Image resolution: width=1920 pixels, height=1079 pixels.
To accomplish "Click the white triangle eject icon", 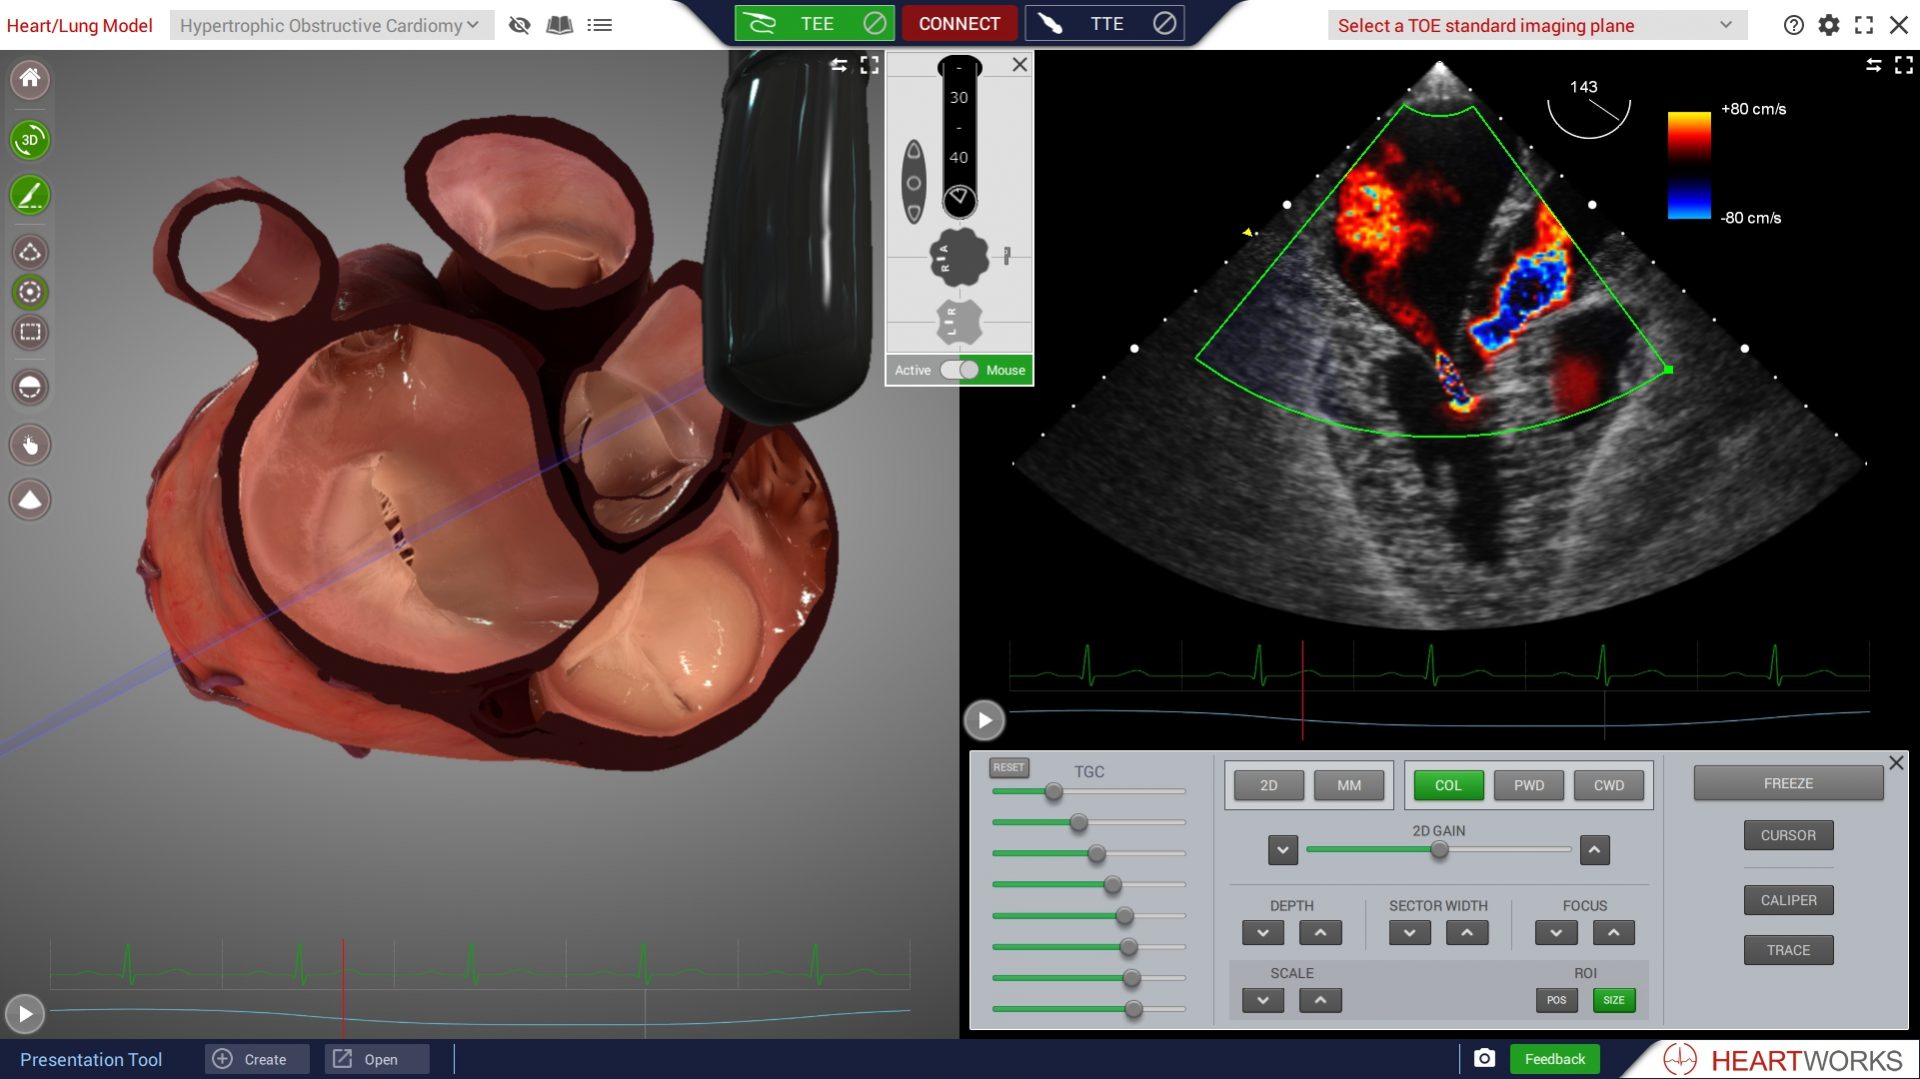I will (x=30, y=500).
